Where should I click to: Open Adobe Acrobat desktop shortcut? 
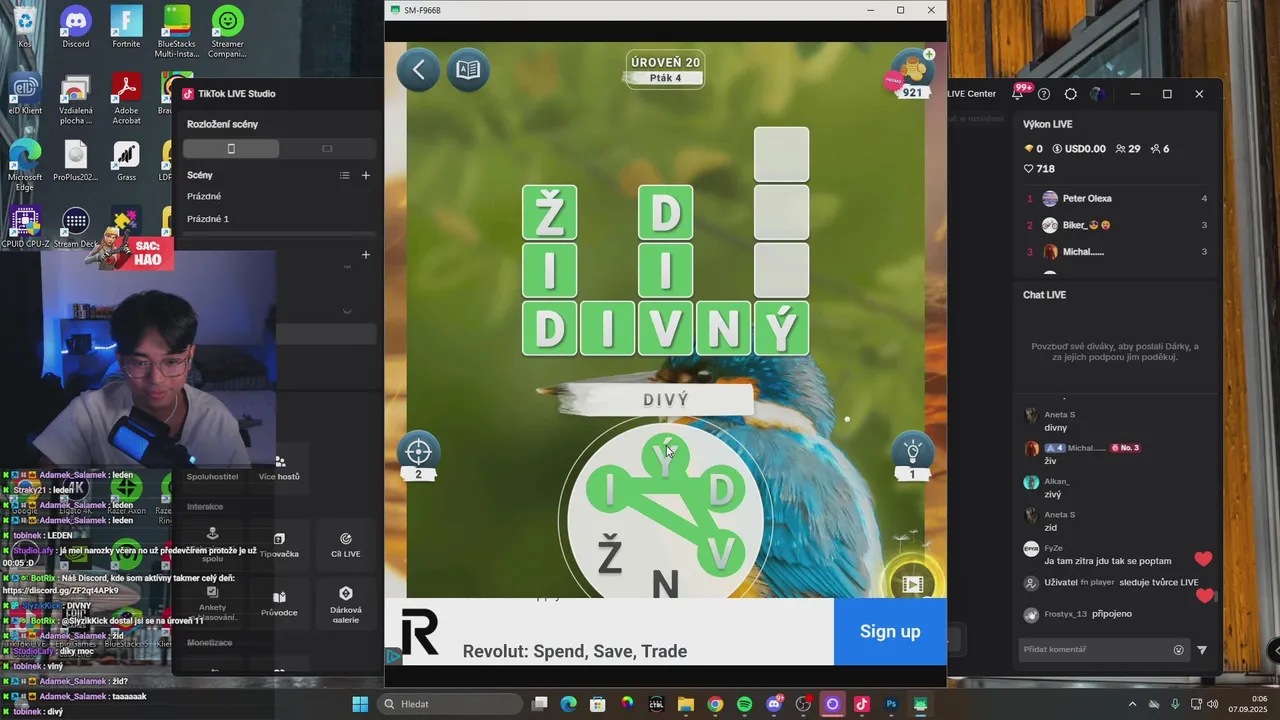pyautogui.click(x=126, y=99)
